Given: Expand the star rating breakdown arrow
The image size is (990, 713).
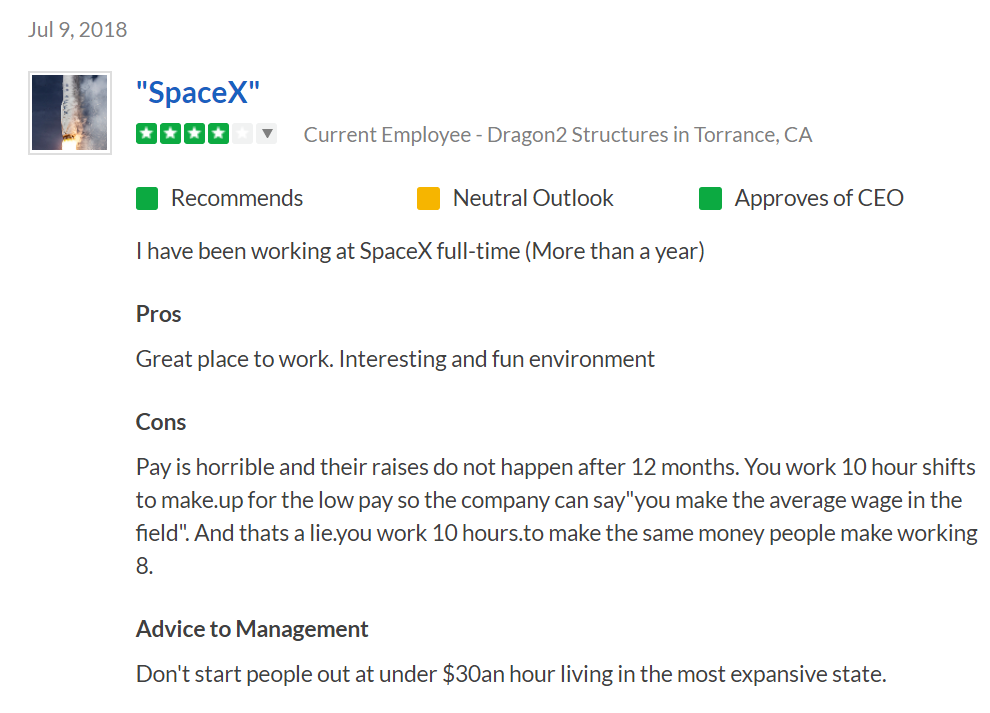Looking at the screenshot, I should (x=267, y=134).
